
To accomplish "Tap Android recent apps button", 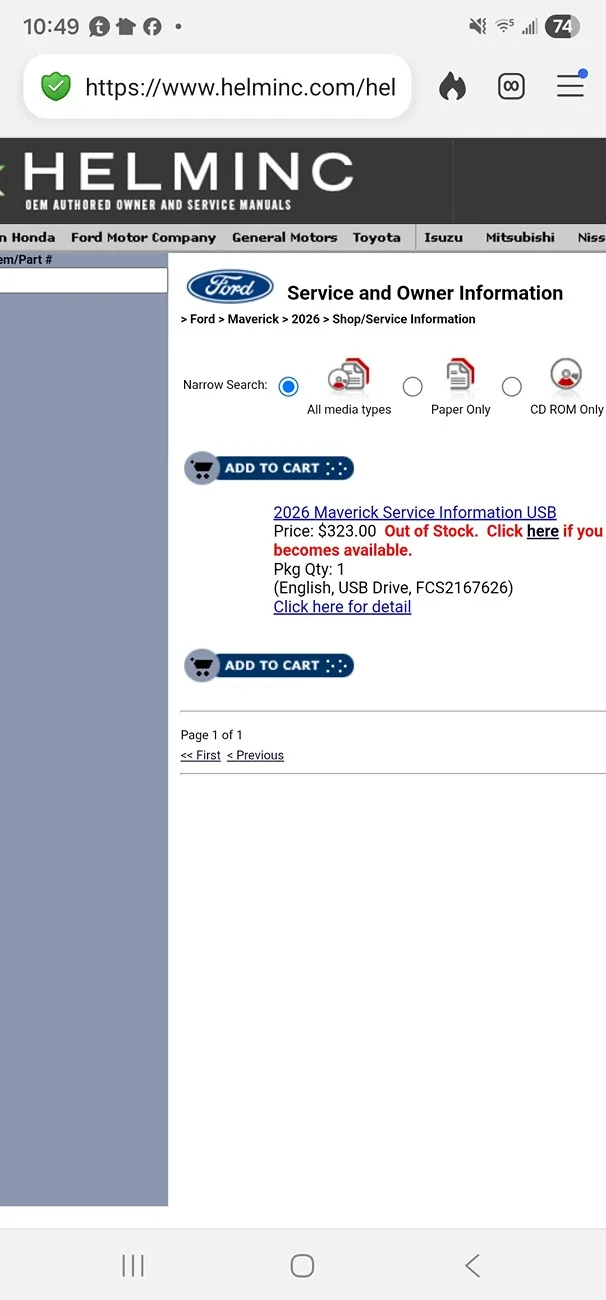I will pos(133,1266).
